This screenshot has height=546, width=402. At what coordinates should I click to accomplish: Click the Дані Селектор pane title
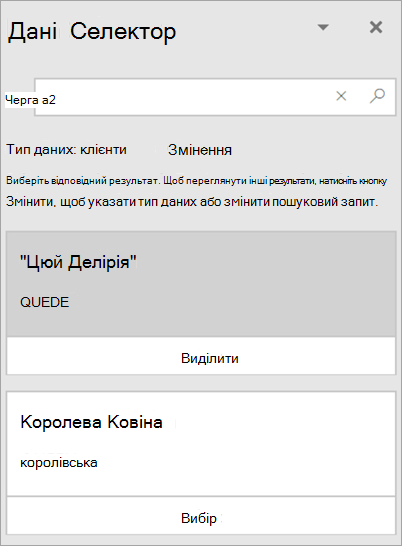coord(92,31)
